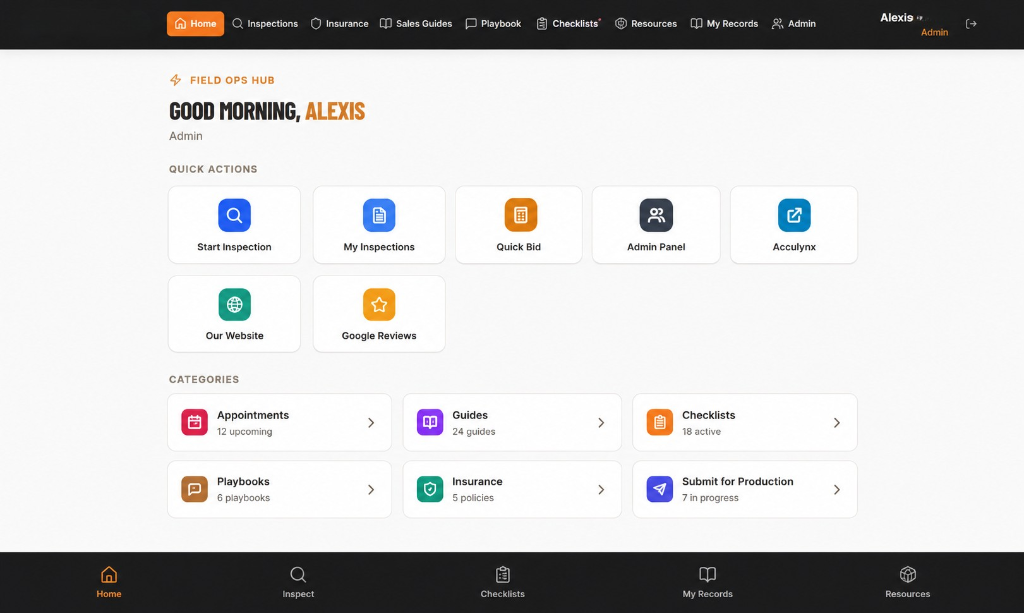This screenshot has width=1024, height=613.
Task: Open the Google Reviews star icon
Action: pos(379,304)
